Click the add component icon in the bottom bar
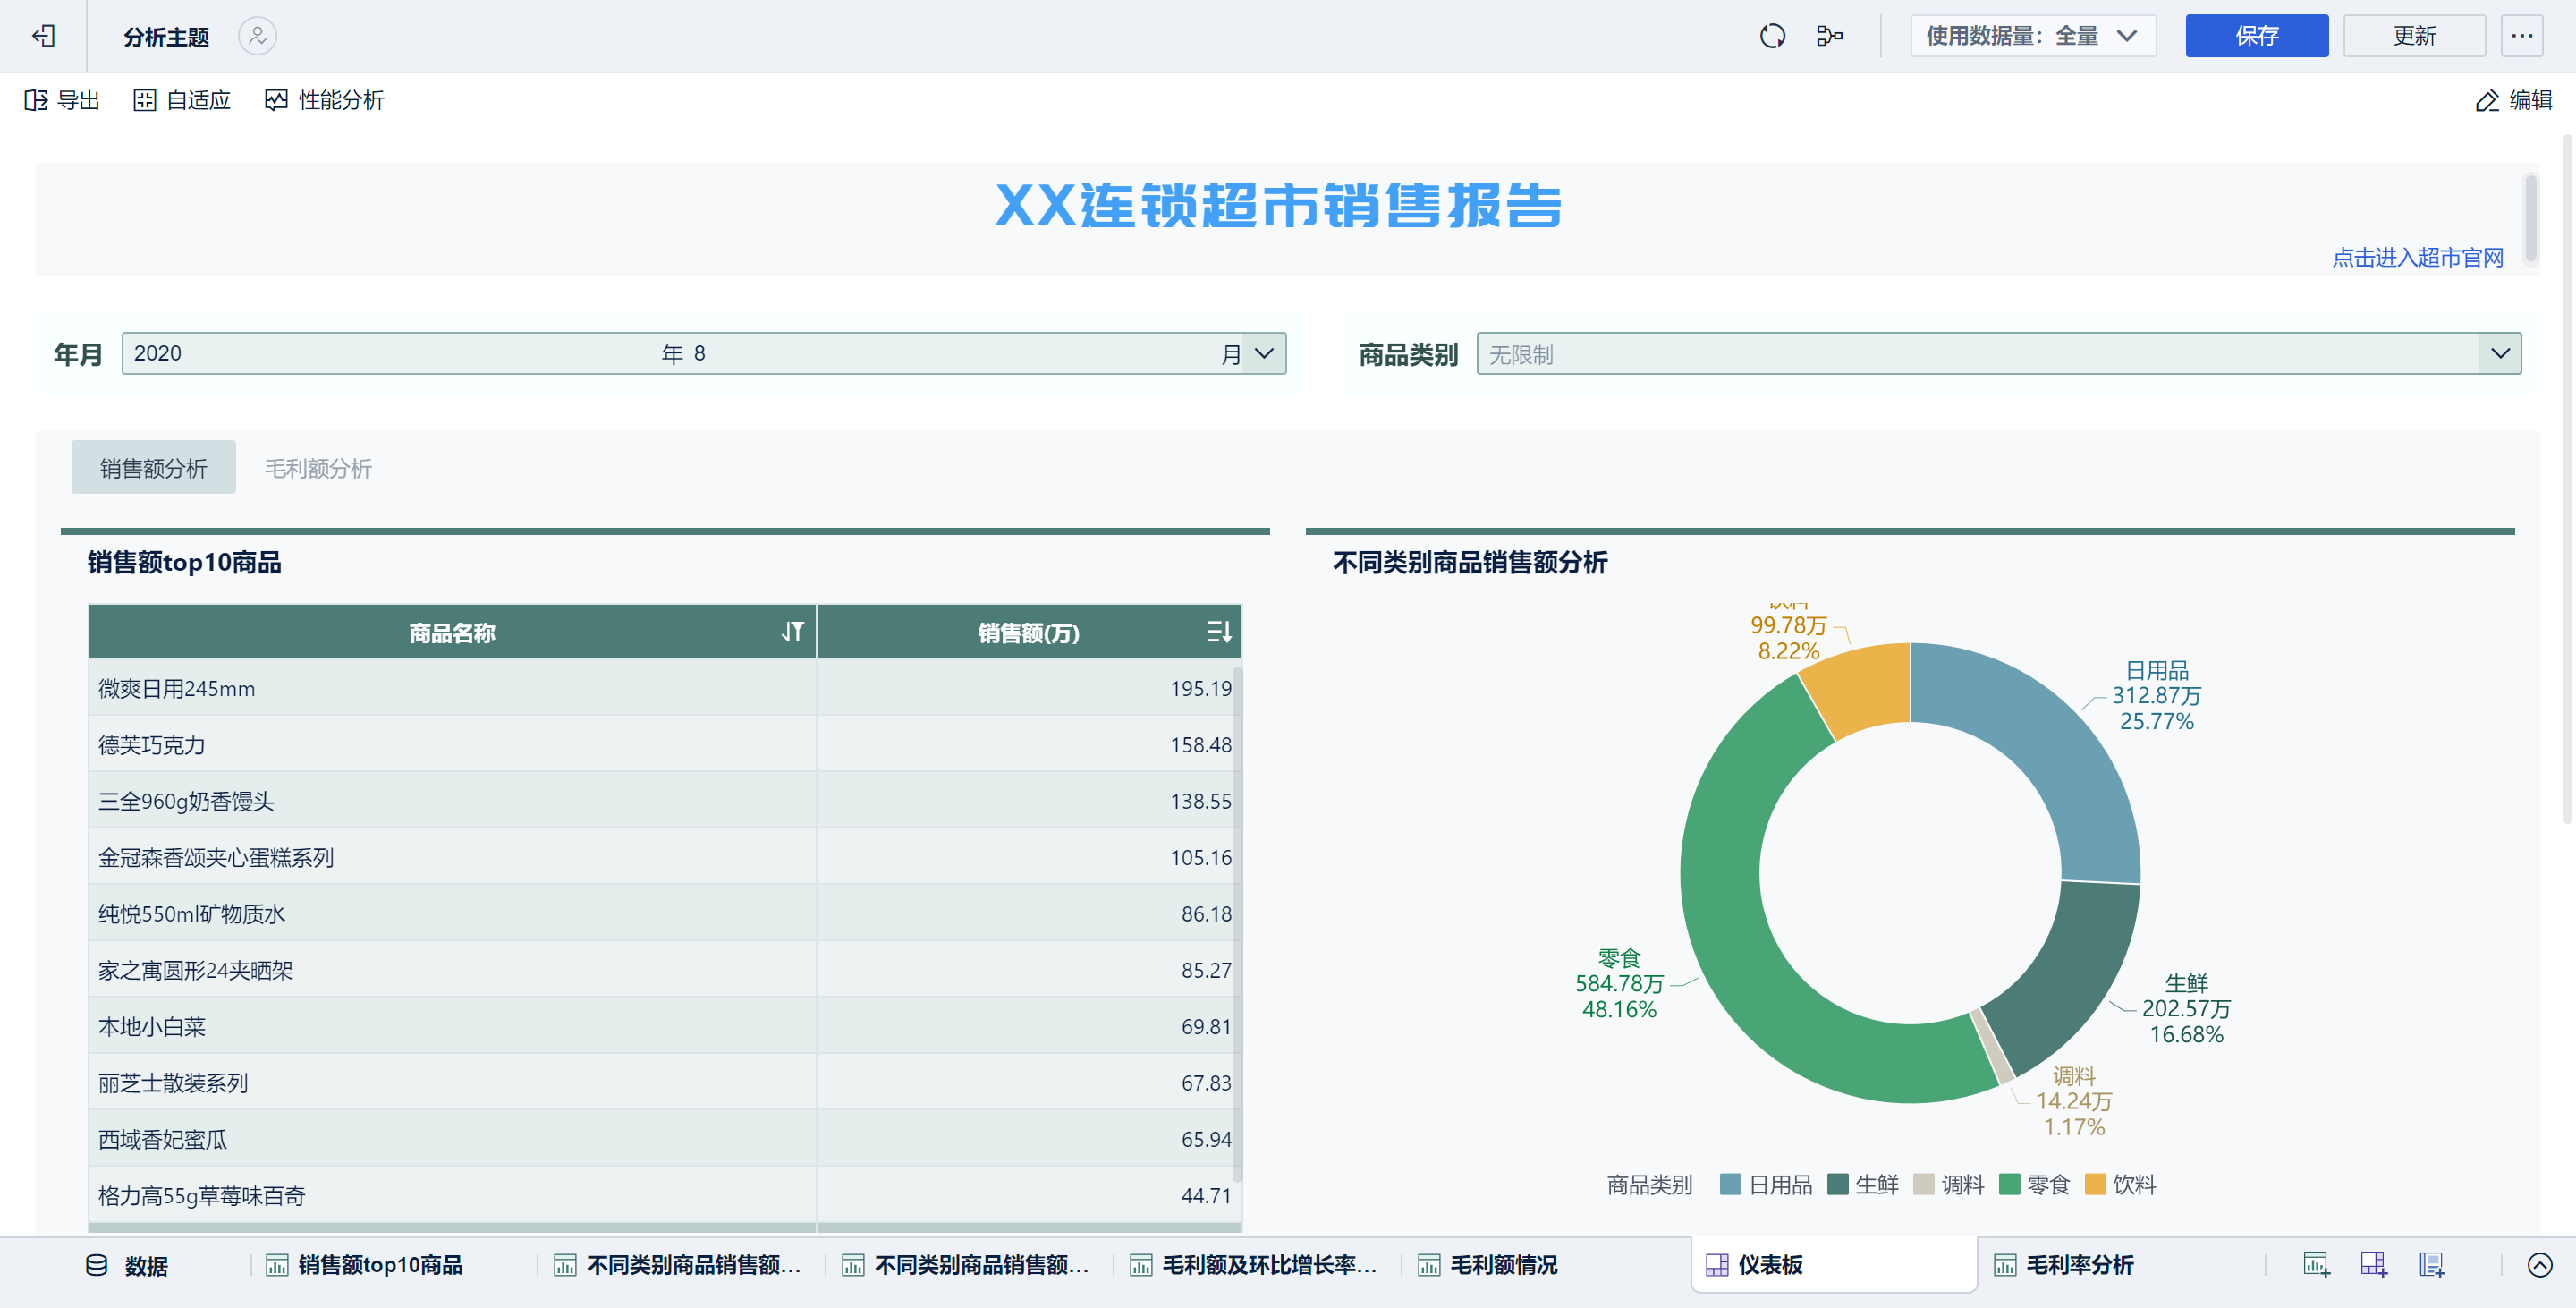This screenshot has height=1308, width=2576. coord(2316,1265)
